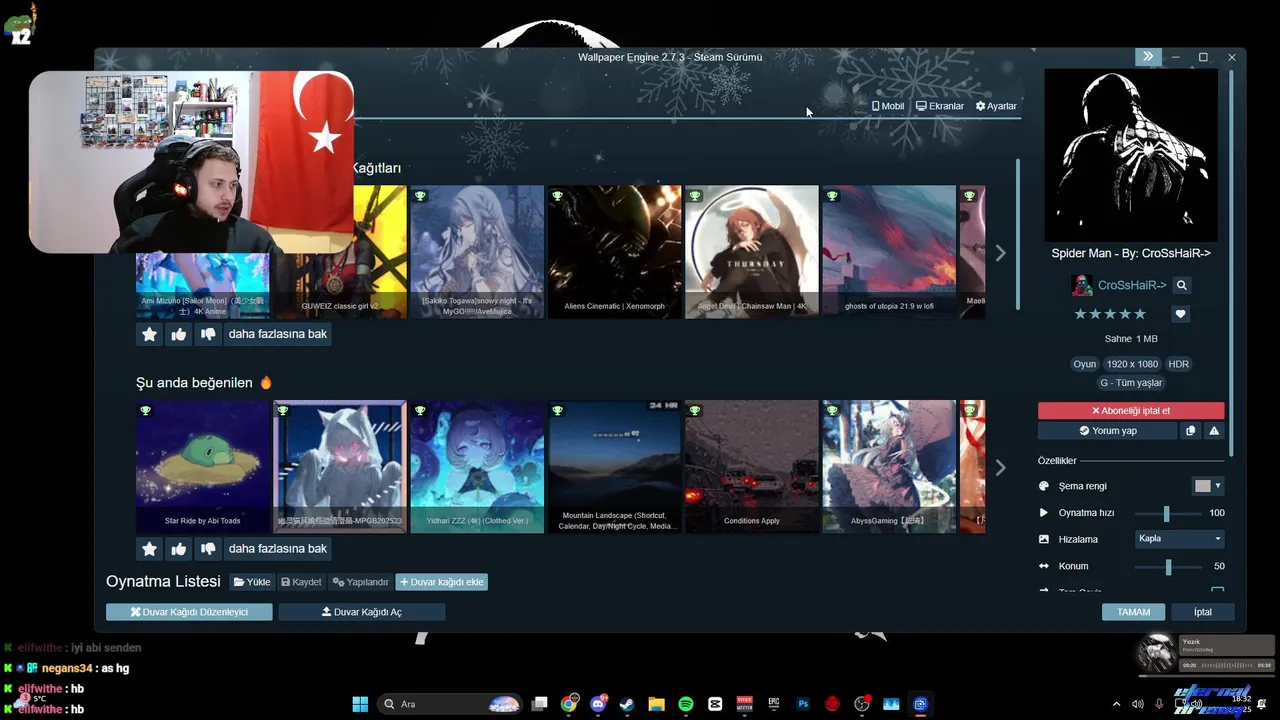Open the Hizalama dropdown showing Kapla

[x=1180, y=539]
